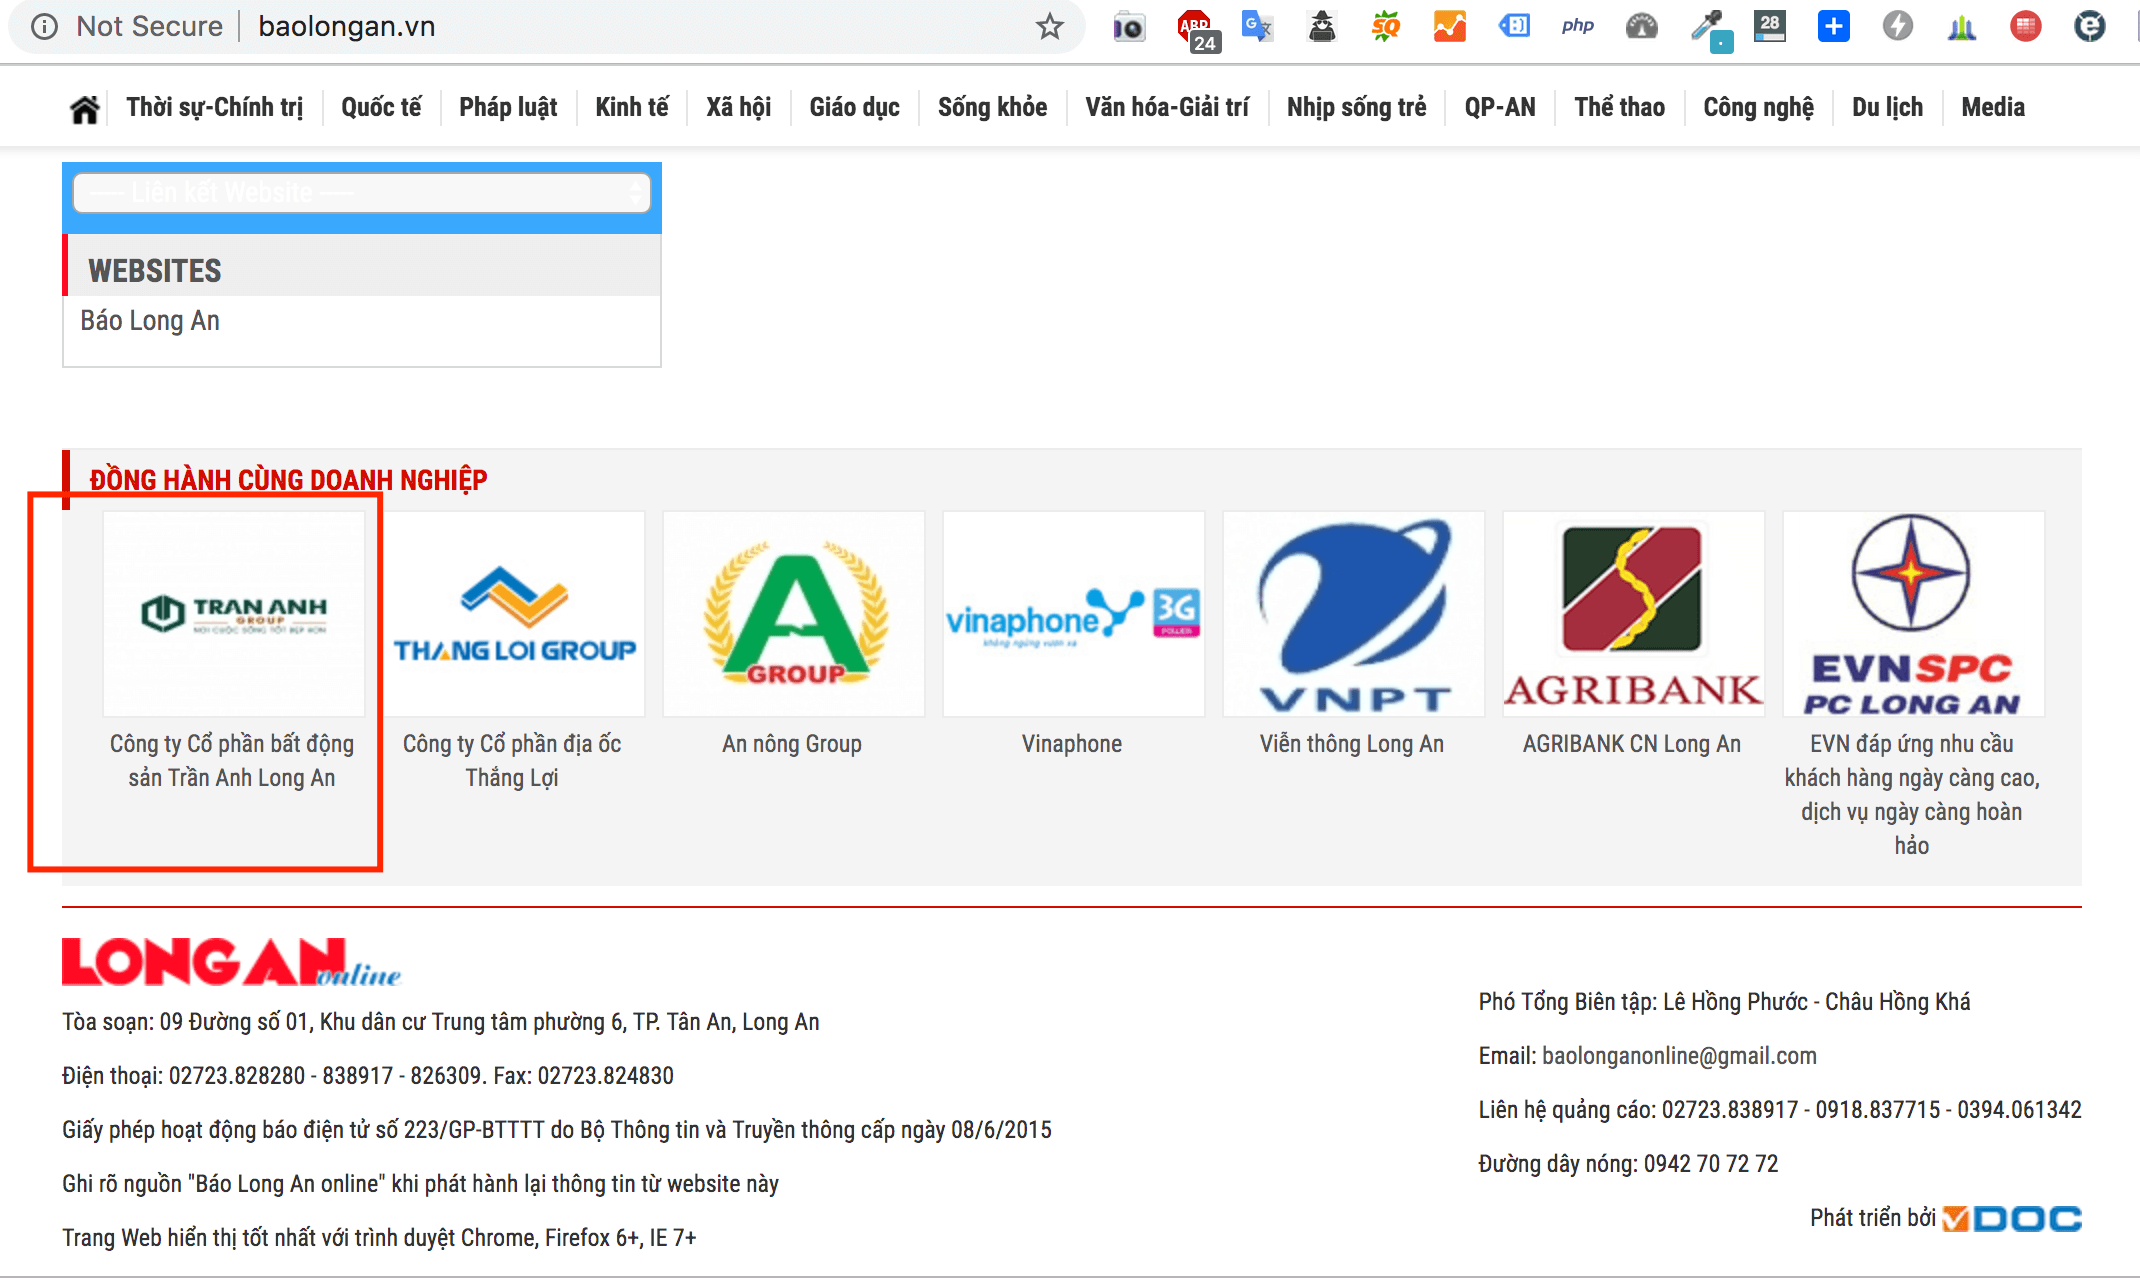The height and width of the screenshot is (1280, 2140).
Task: Open the Thời sự-Chính trị menu
Action: (214, 107)
